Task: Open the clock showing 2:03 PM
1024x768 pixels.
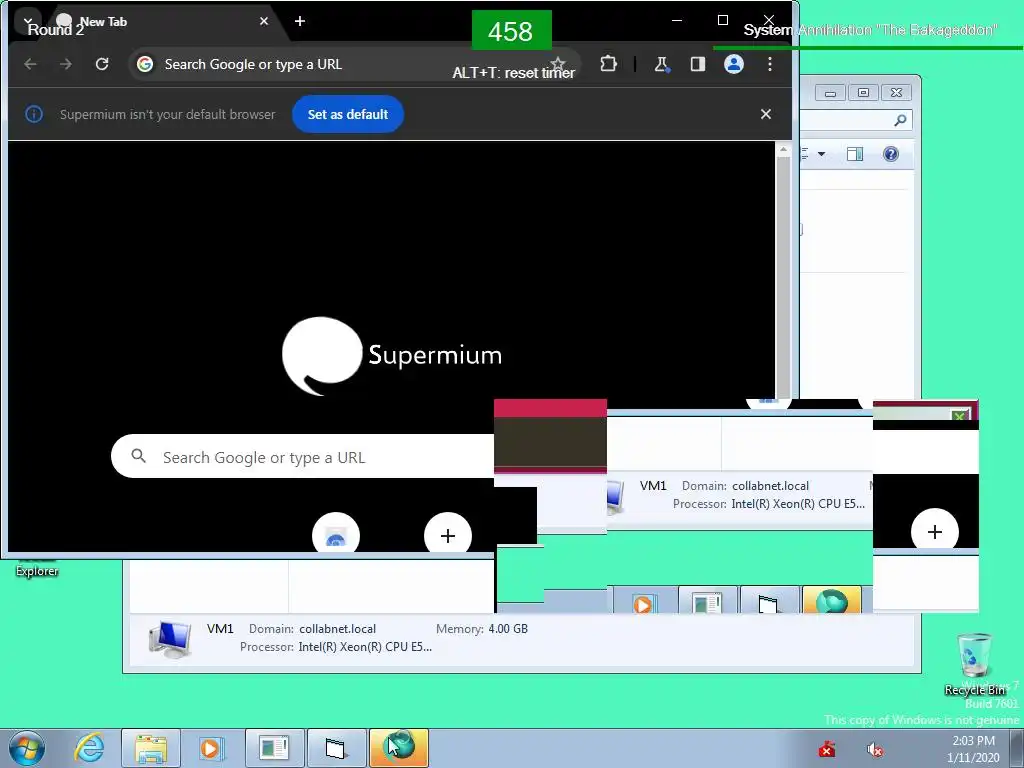Action: click(x=973, y=748)
